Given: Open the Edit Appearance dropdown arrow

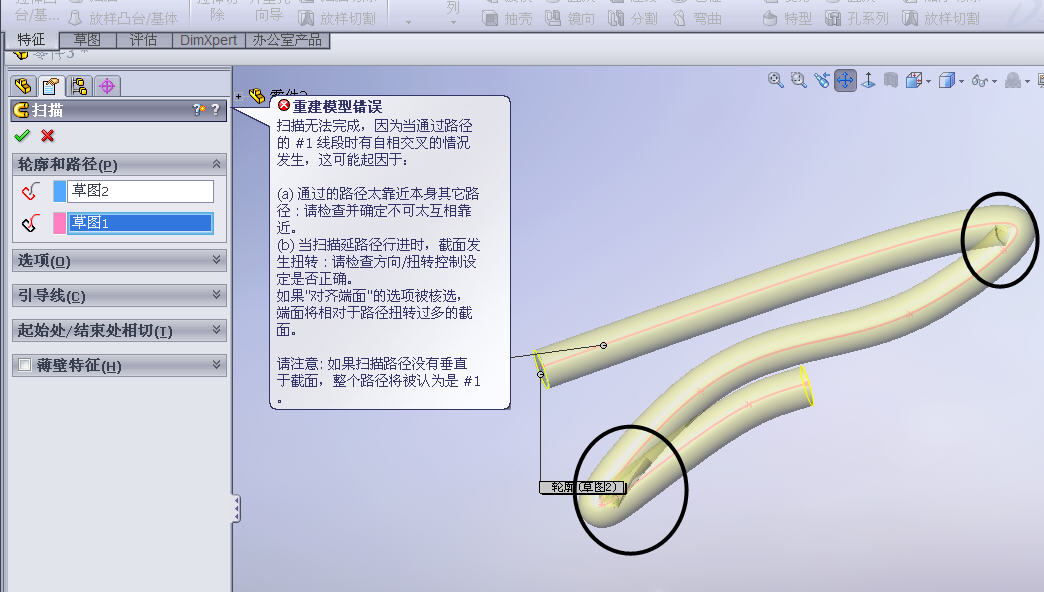Looking at the screenshot, I should pos(1028,82).
